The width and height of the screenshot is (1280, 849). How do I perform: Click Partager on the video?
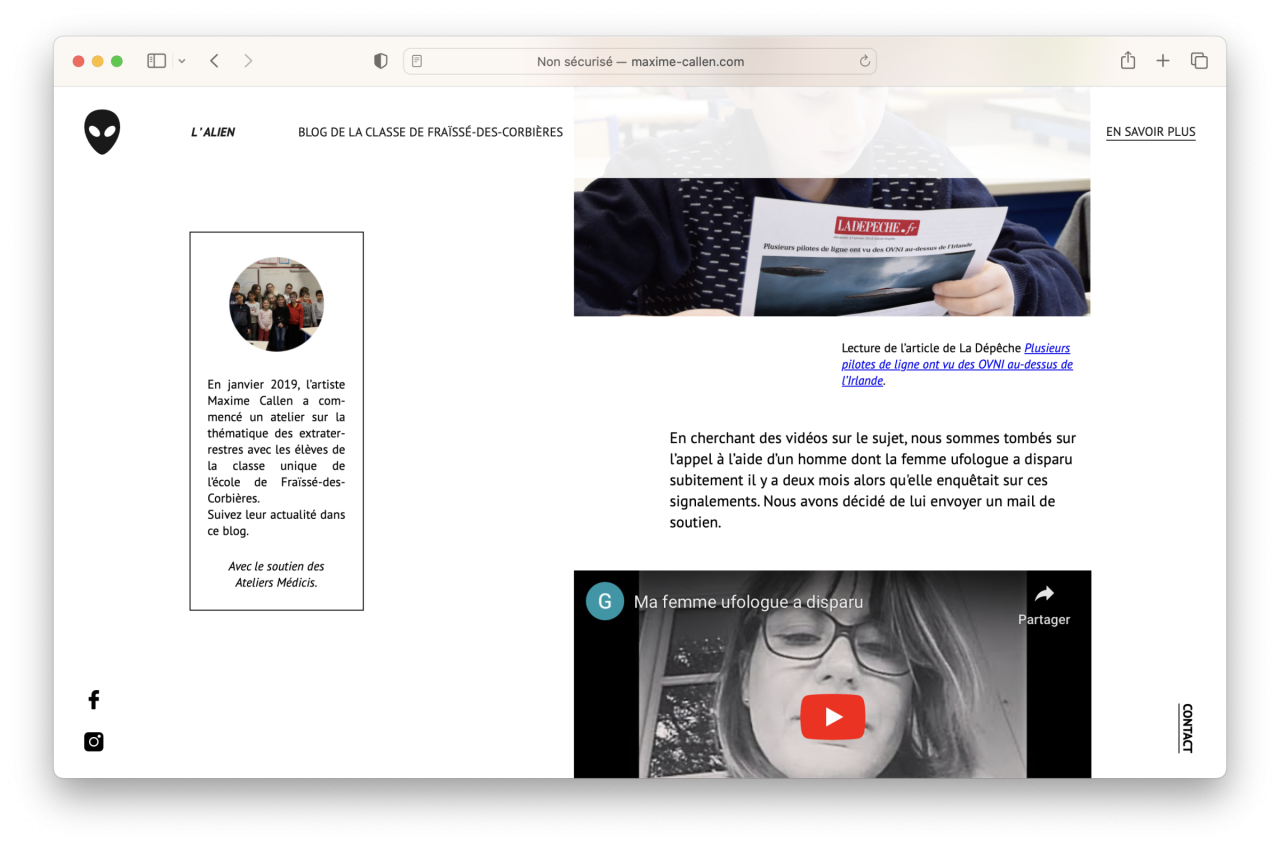(1044, 605)
